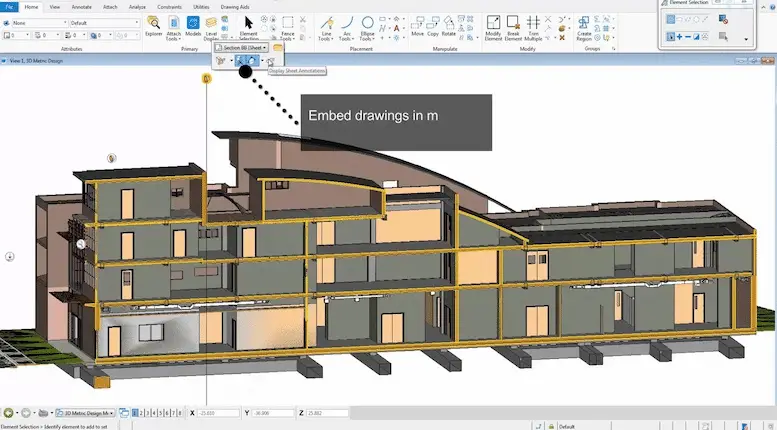The image size is (777, 430).
Task: Choose Invert mode in Element Selection panel
Action: [x=696, y=37]
